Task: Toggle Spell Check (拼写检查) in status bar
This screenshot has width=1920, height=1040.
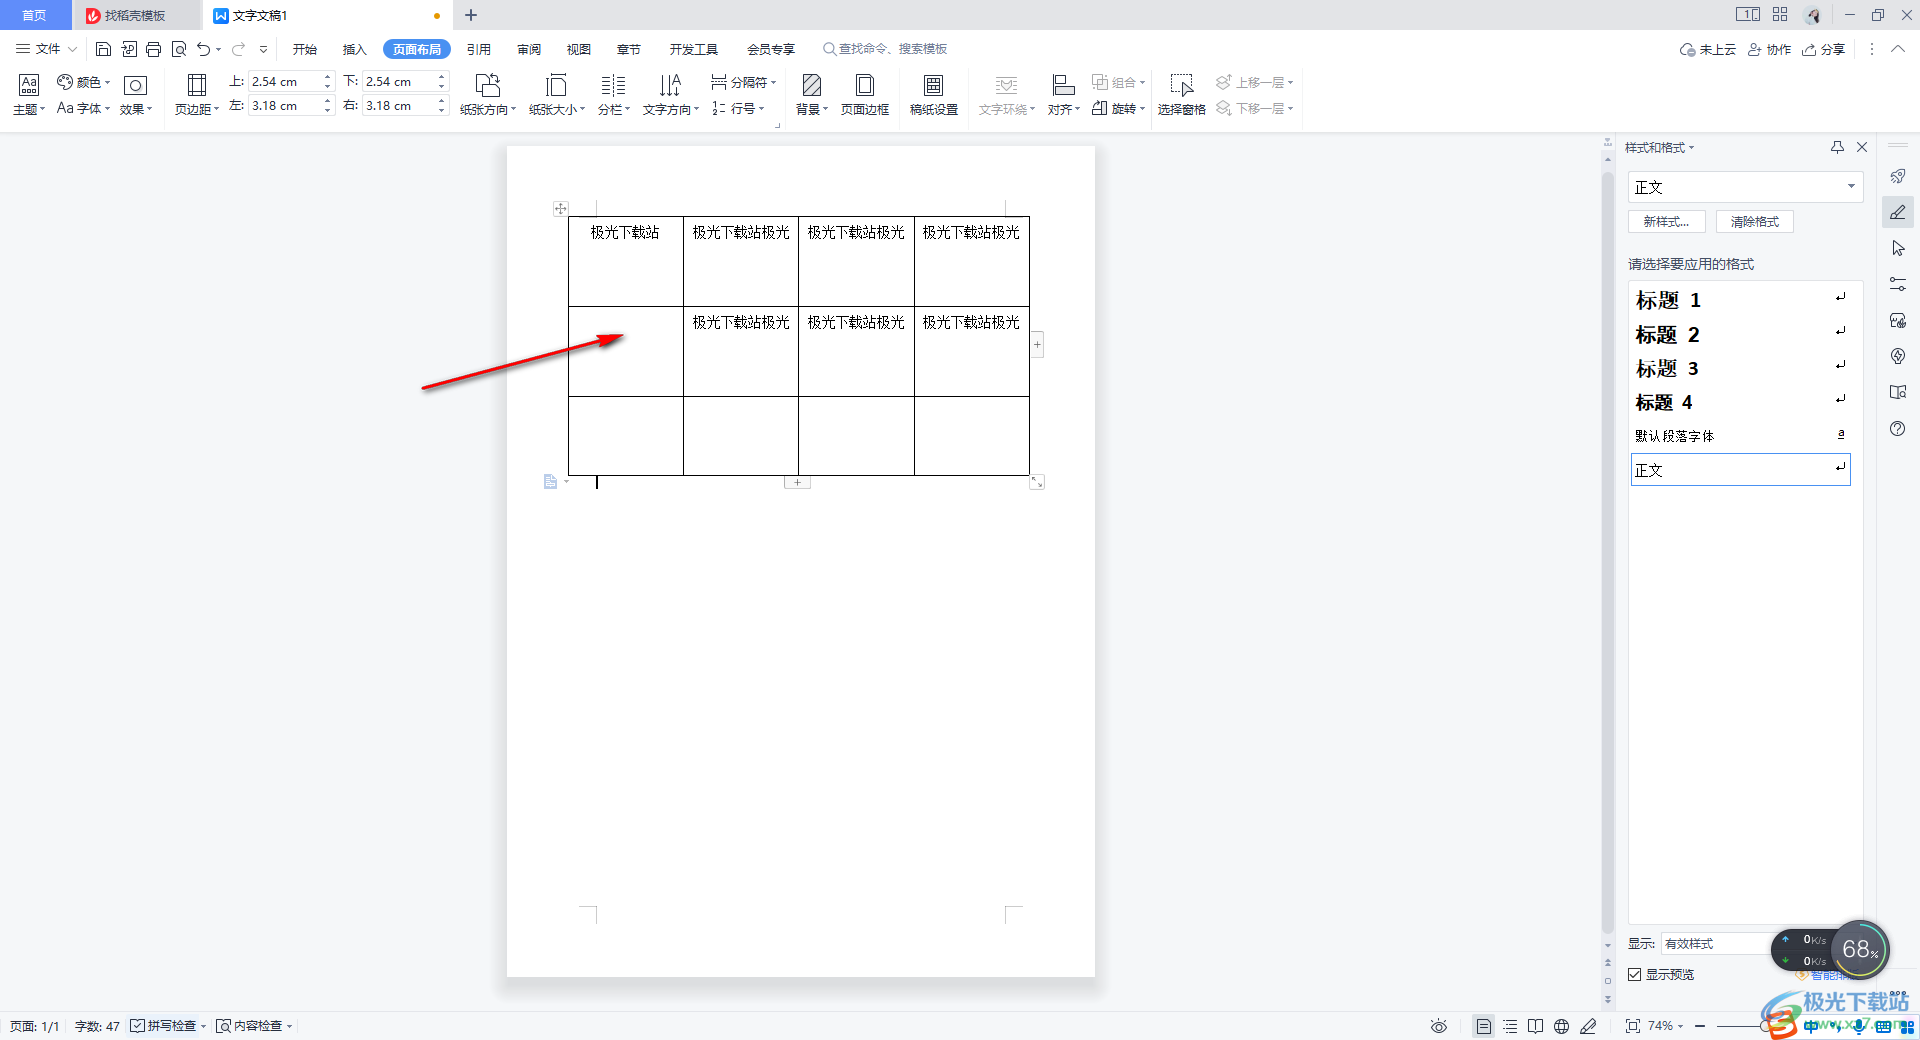Action: (x=168, y=1026)
